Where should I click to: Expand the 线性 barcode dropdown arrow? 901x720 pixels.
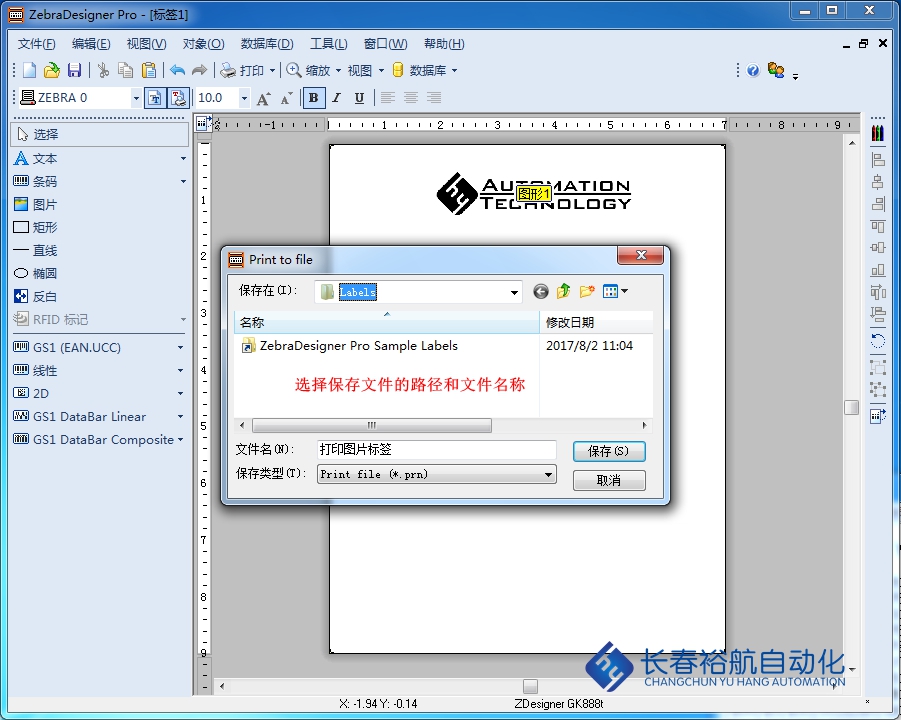point(180,371)
